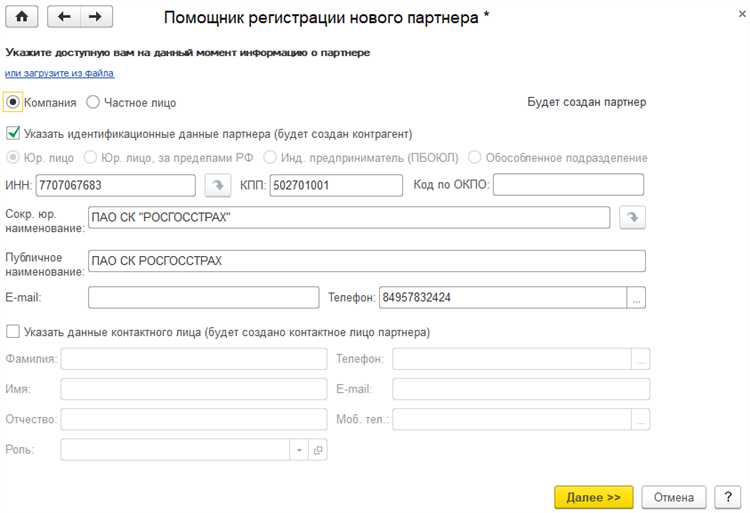Viewport: 750px width, 513px height.
Task: Expand the Роль dropdown list
Action: point(298,451)
